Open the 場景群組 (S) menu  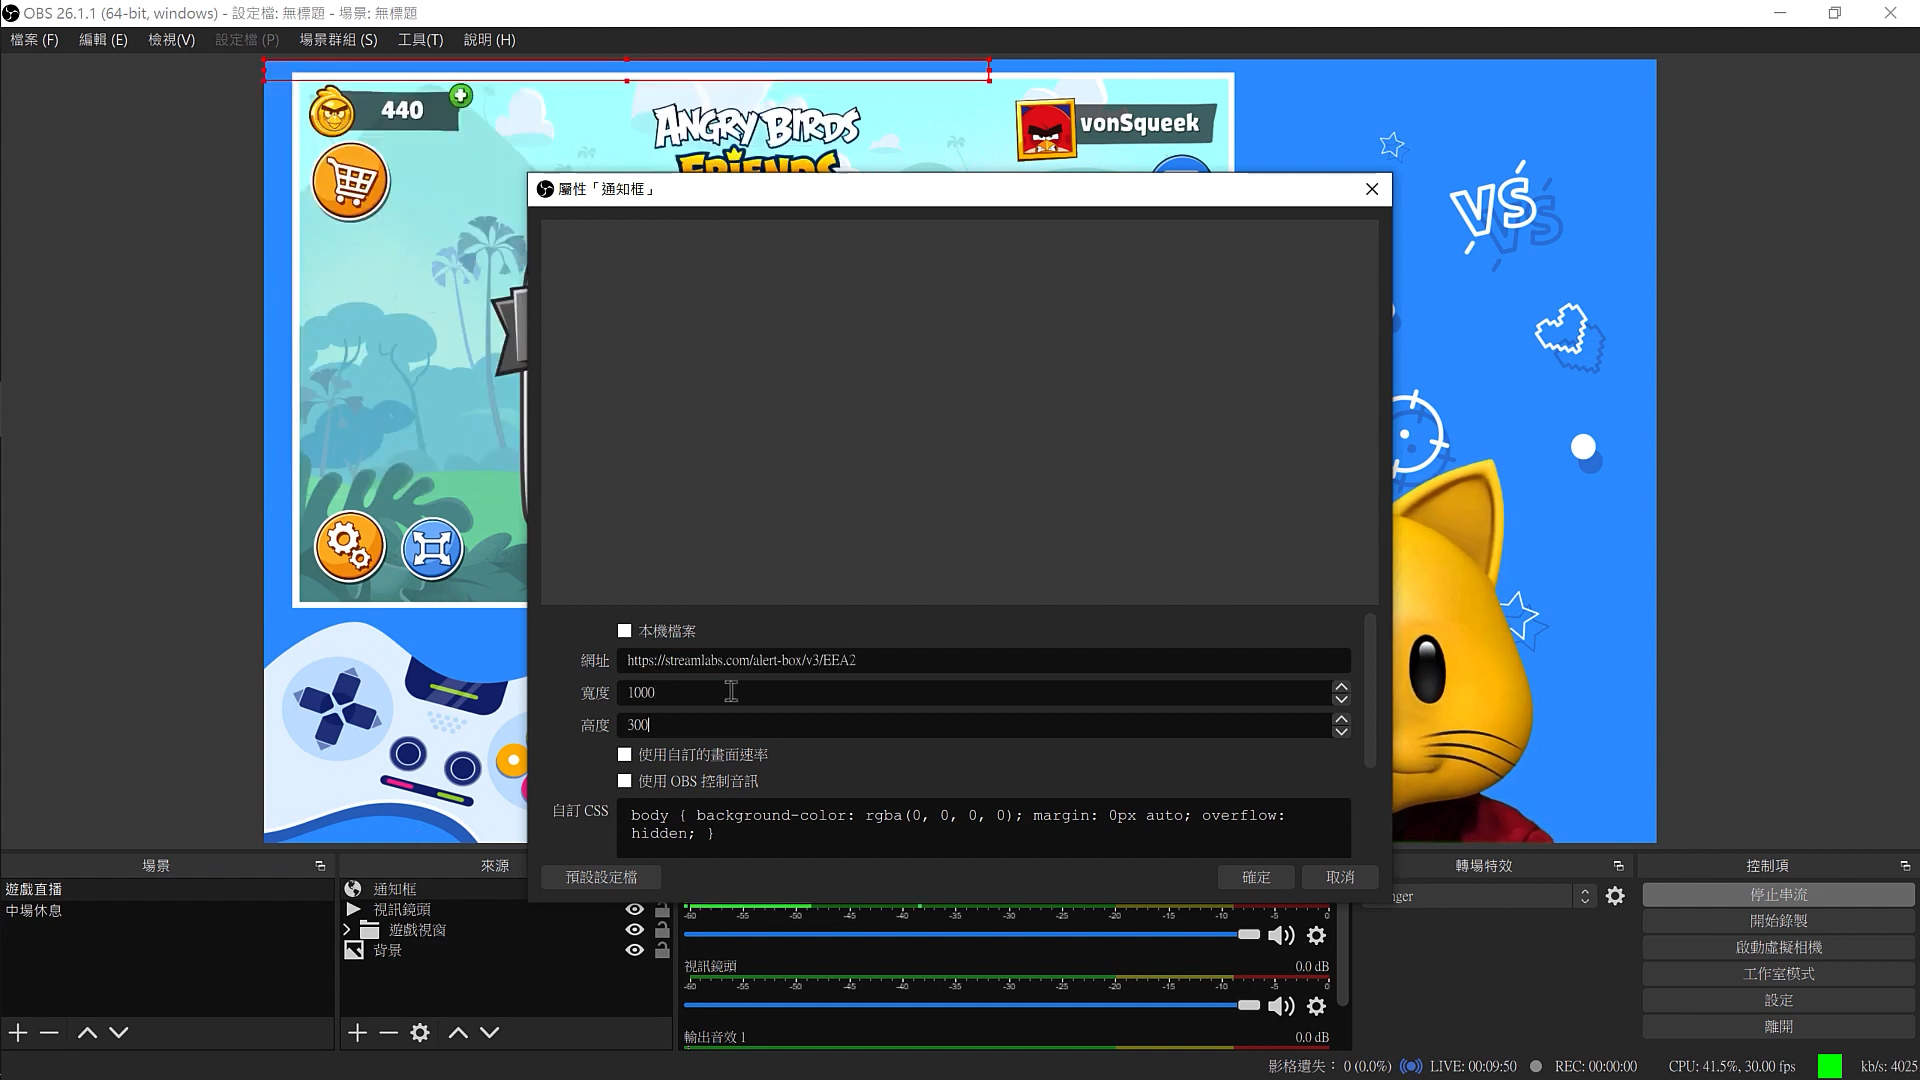tap(338, 40)
